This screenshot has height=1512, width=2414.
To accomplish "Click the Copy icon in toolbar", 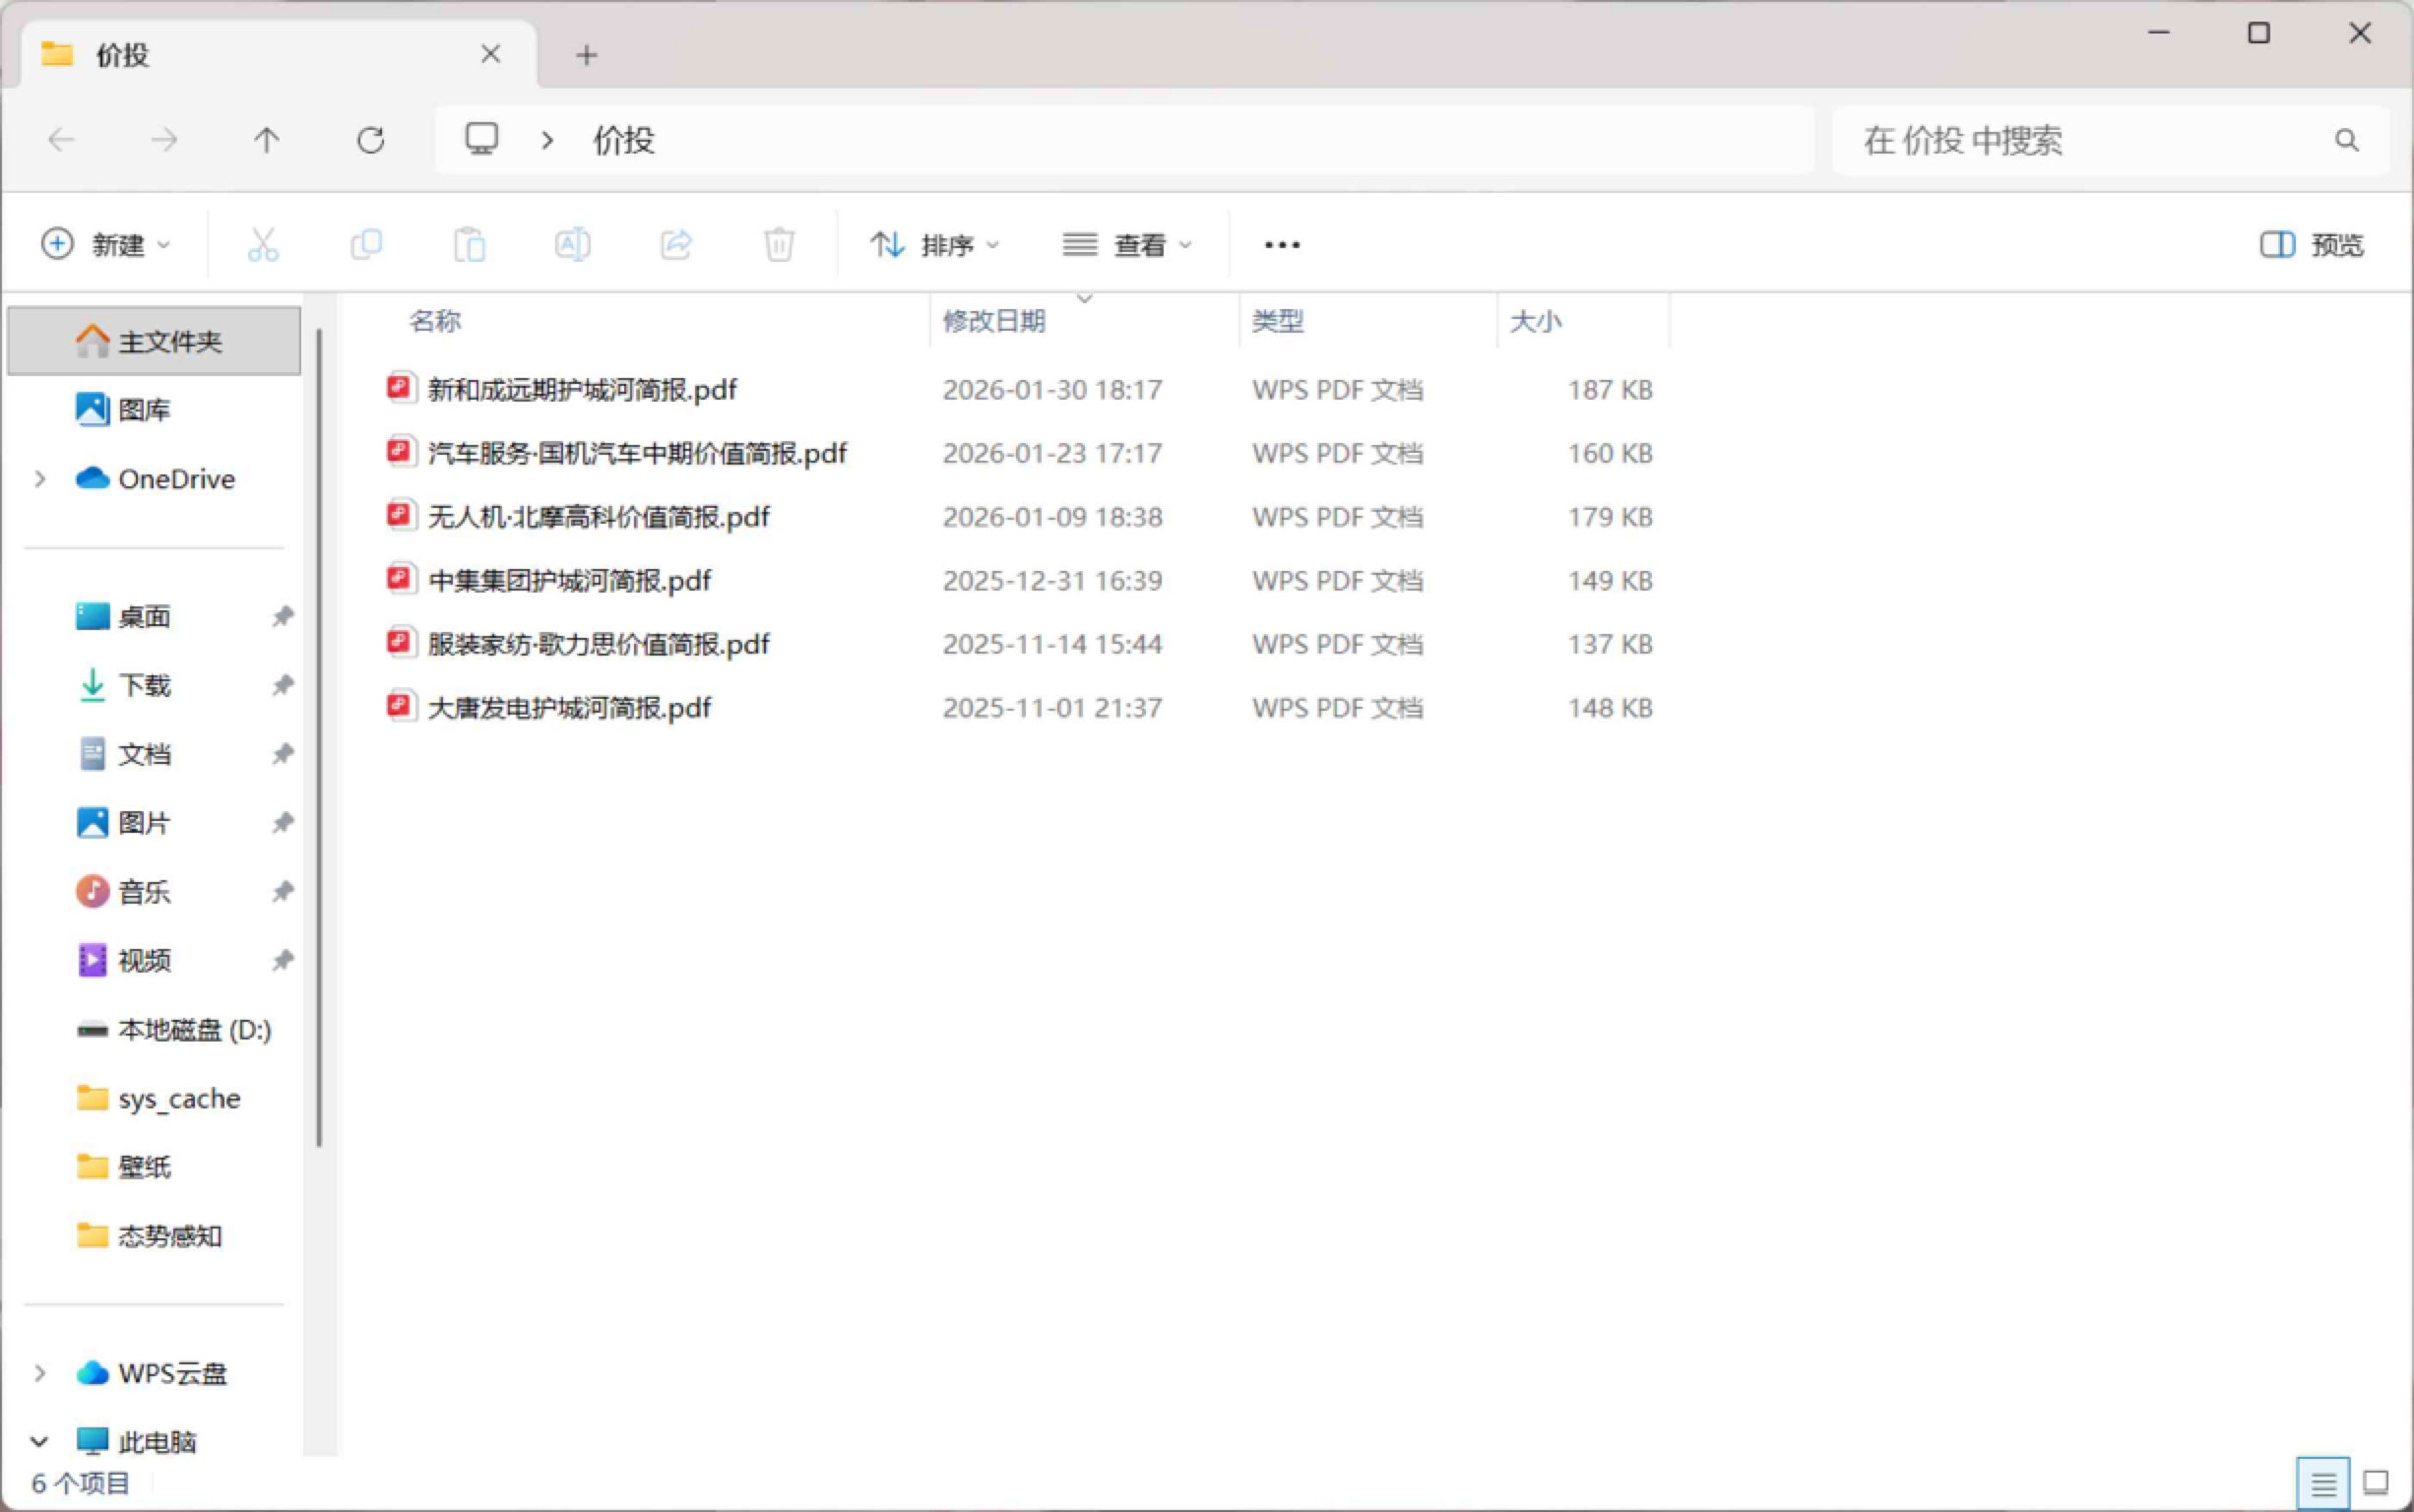I will tap(366, 245).
